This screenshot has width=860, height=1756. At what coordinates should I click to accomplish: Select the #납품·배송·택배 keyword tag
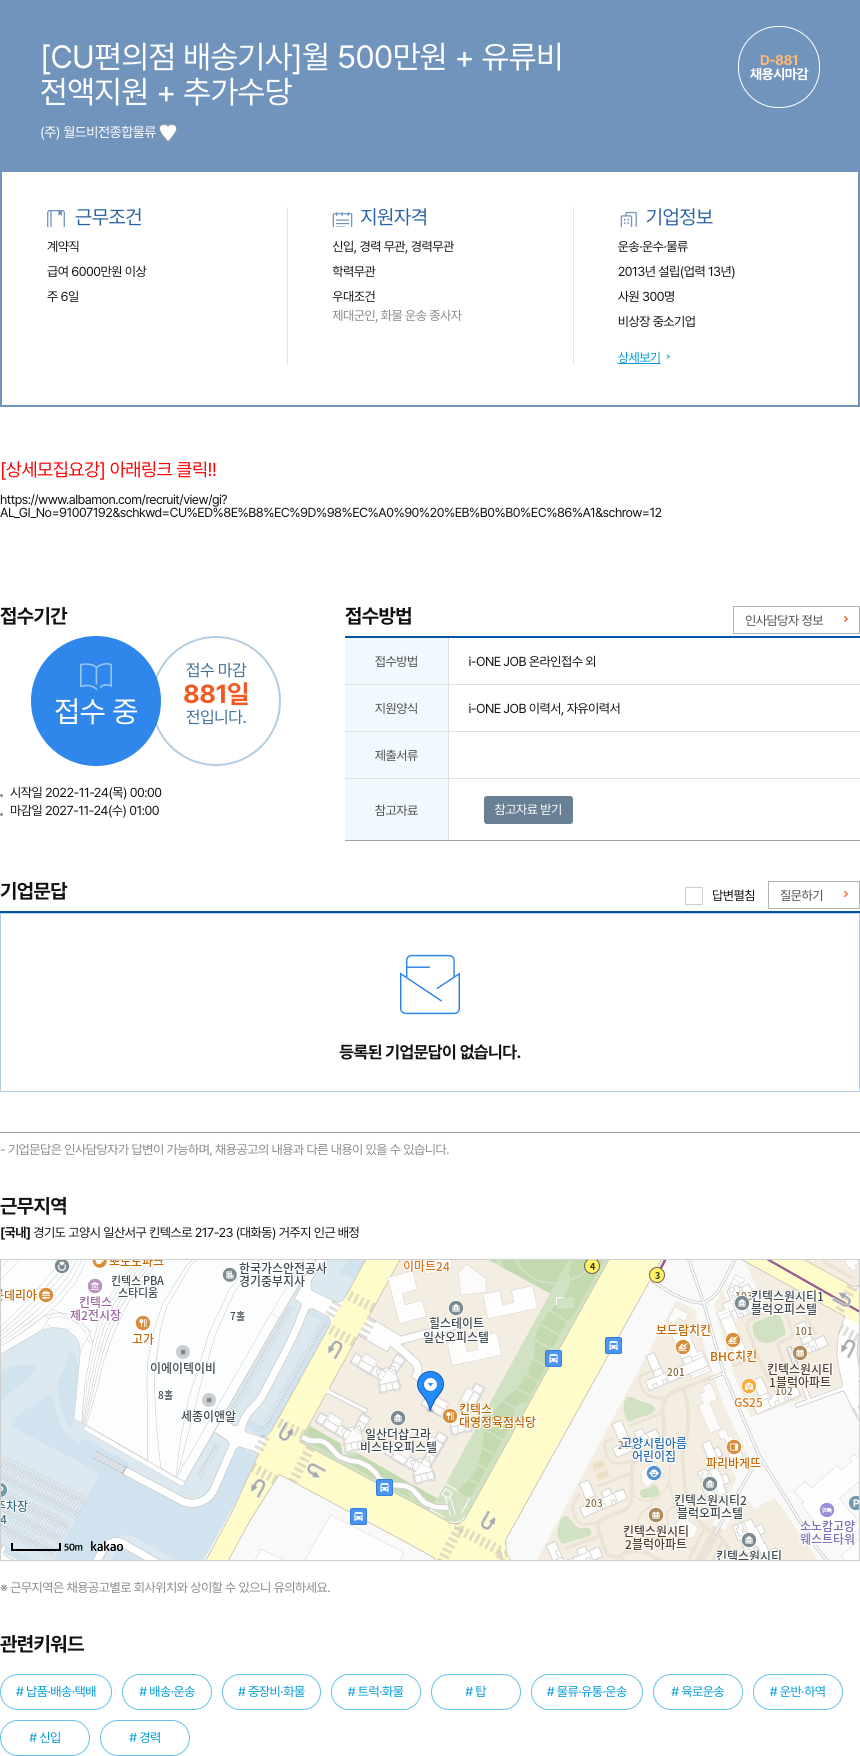click(x=56, y=1691)
